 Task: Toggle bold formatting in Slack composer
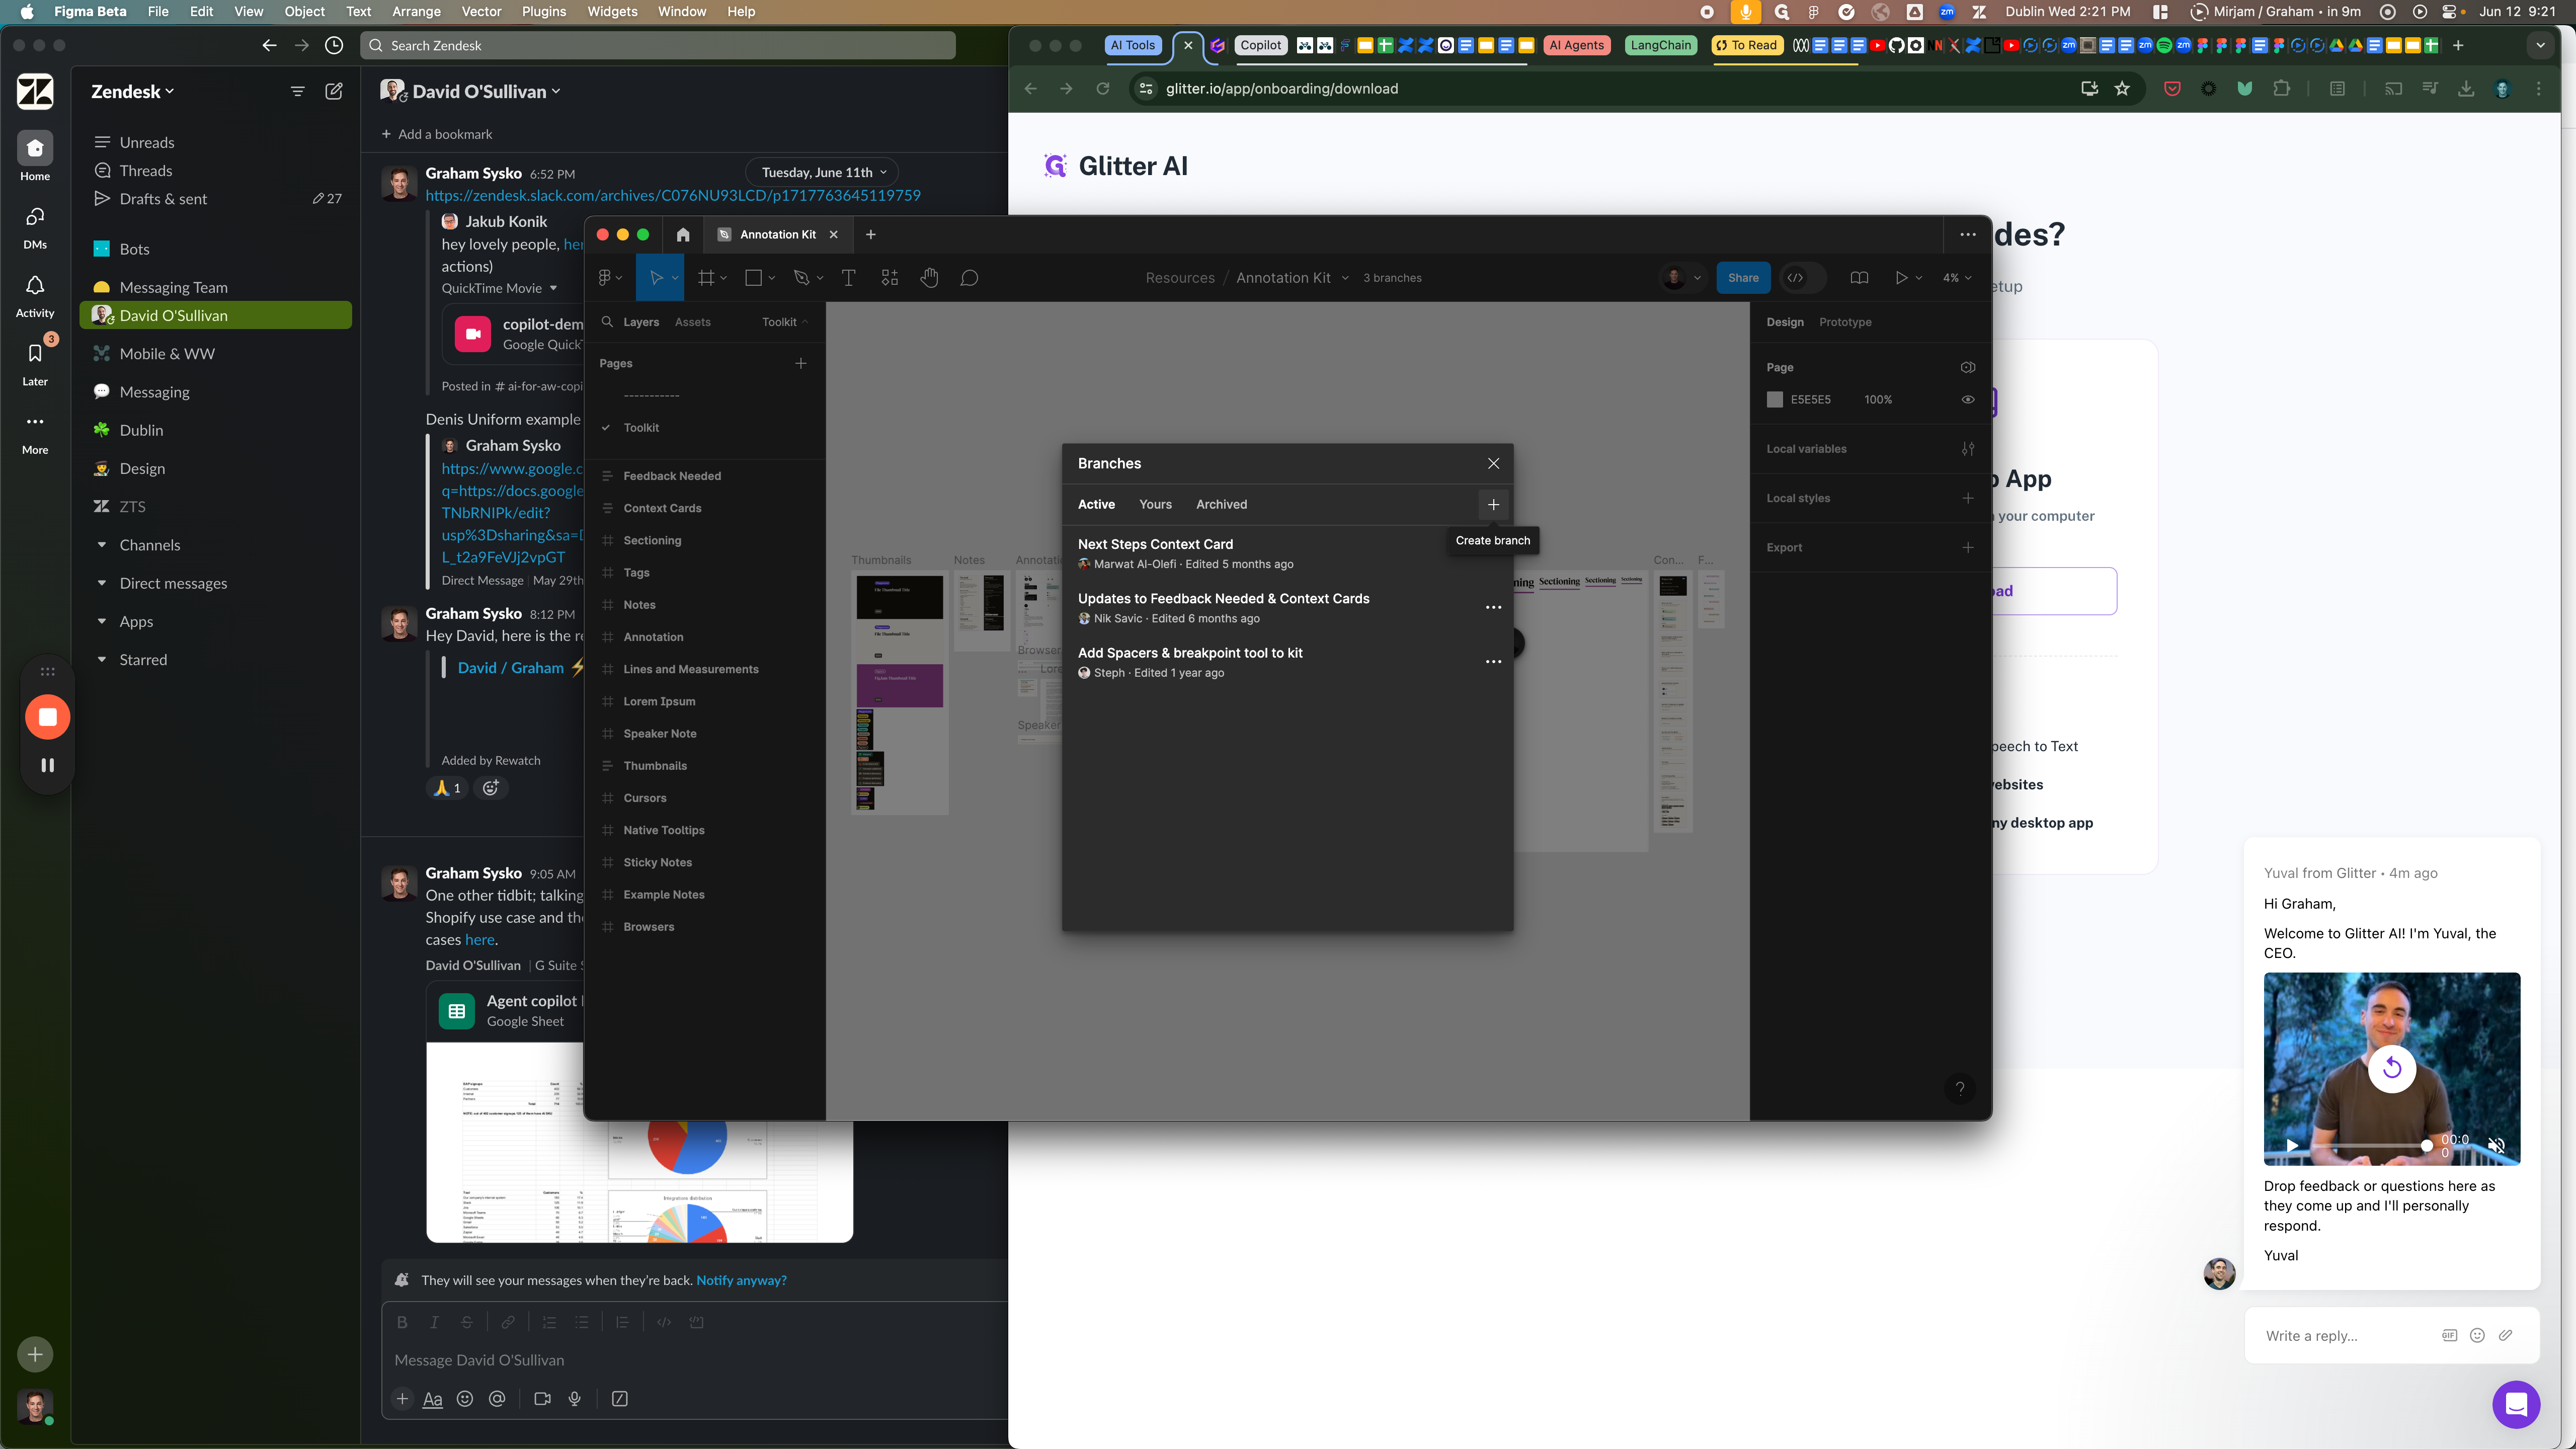[x=402, y=1322]
